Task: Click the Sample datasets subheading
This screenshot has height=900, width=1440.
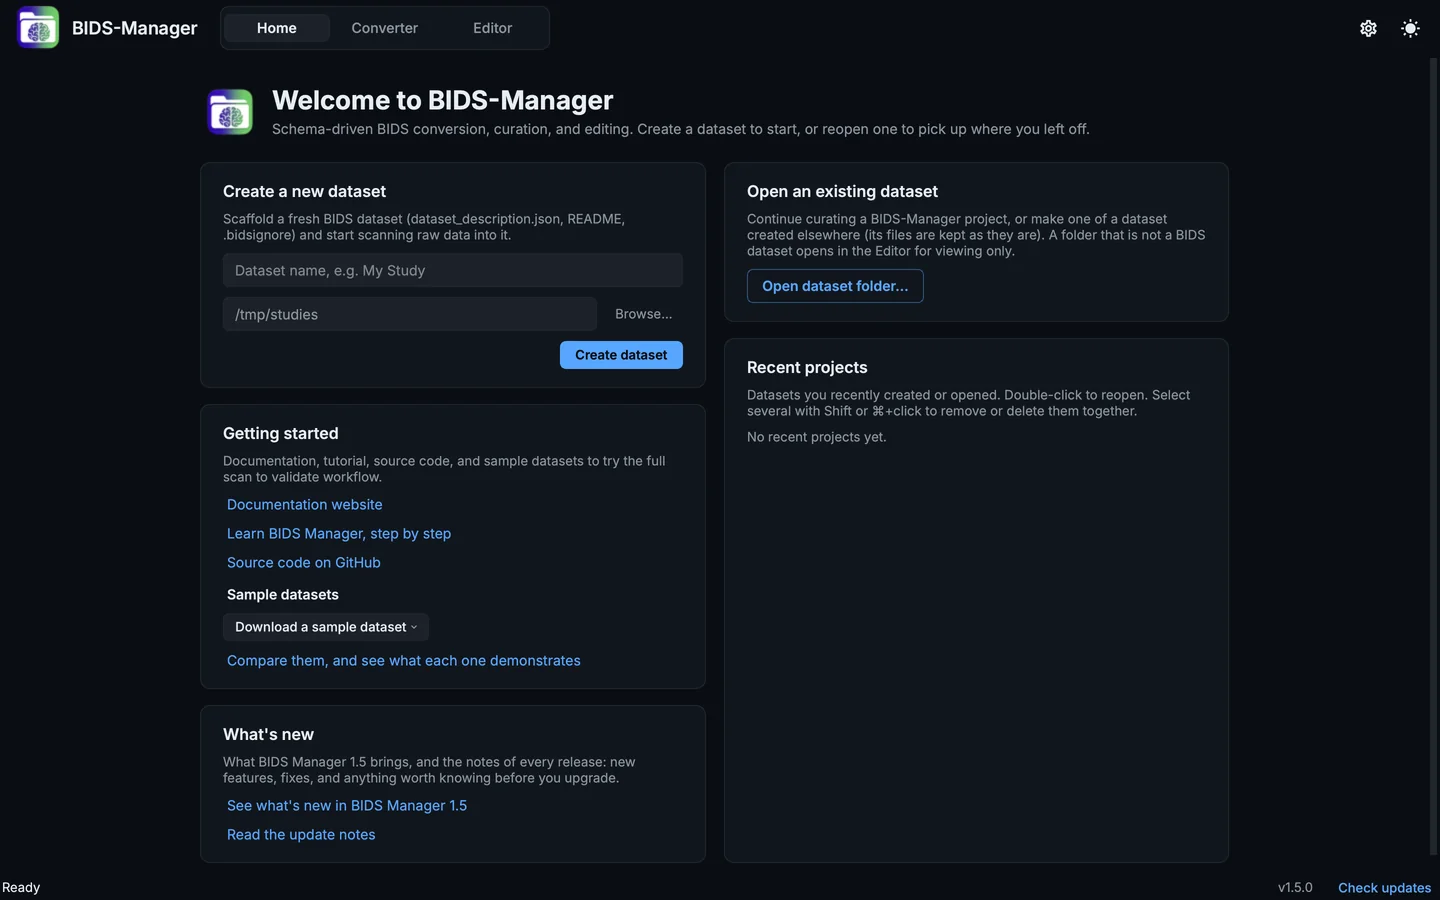Action: 283,595
